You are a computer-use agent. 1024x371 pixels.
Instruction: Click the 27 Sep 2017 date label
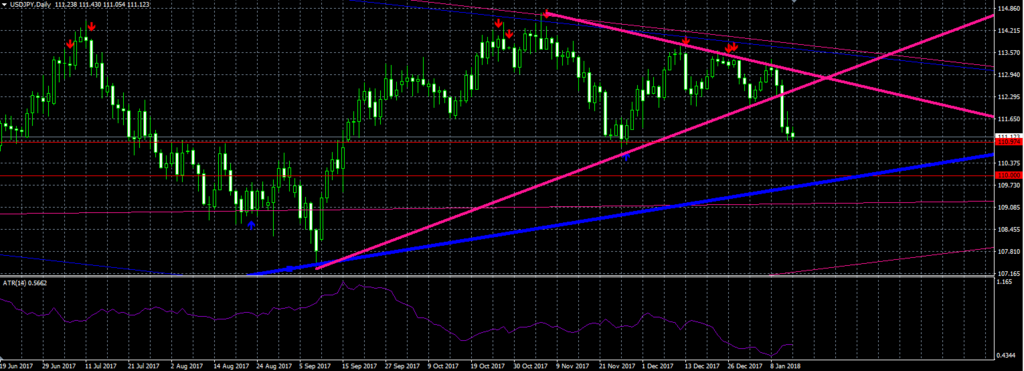click(402, 366)
